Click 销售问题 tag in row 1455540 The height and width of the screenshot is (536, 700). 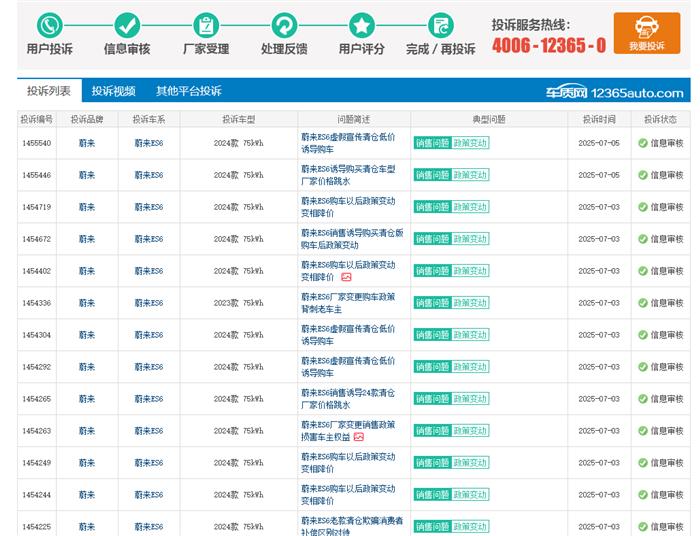click(x=433, y=143)
